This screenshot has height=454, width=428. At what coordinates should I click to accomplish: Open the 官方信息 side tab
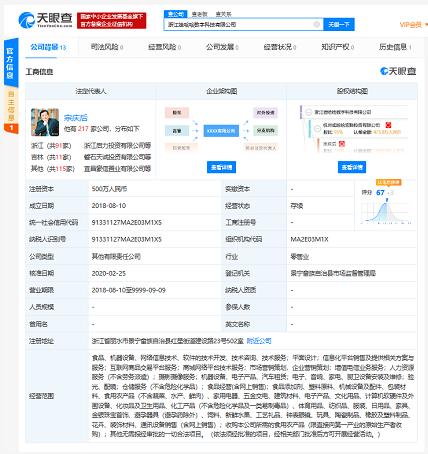pyautogui.click(x=11, y=63)
